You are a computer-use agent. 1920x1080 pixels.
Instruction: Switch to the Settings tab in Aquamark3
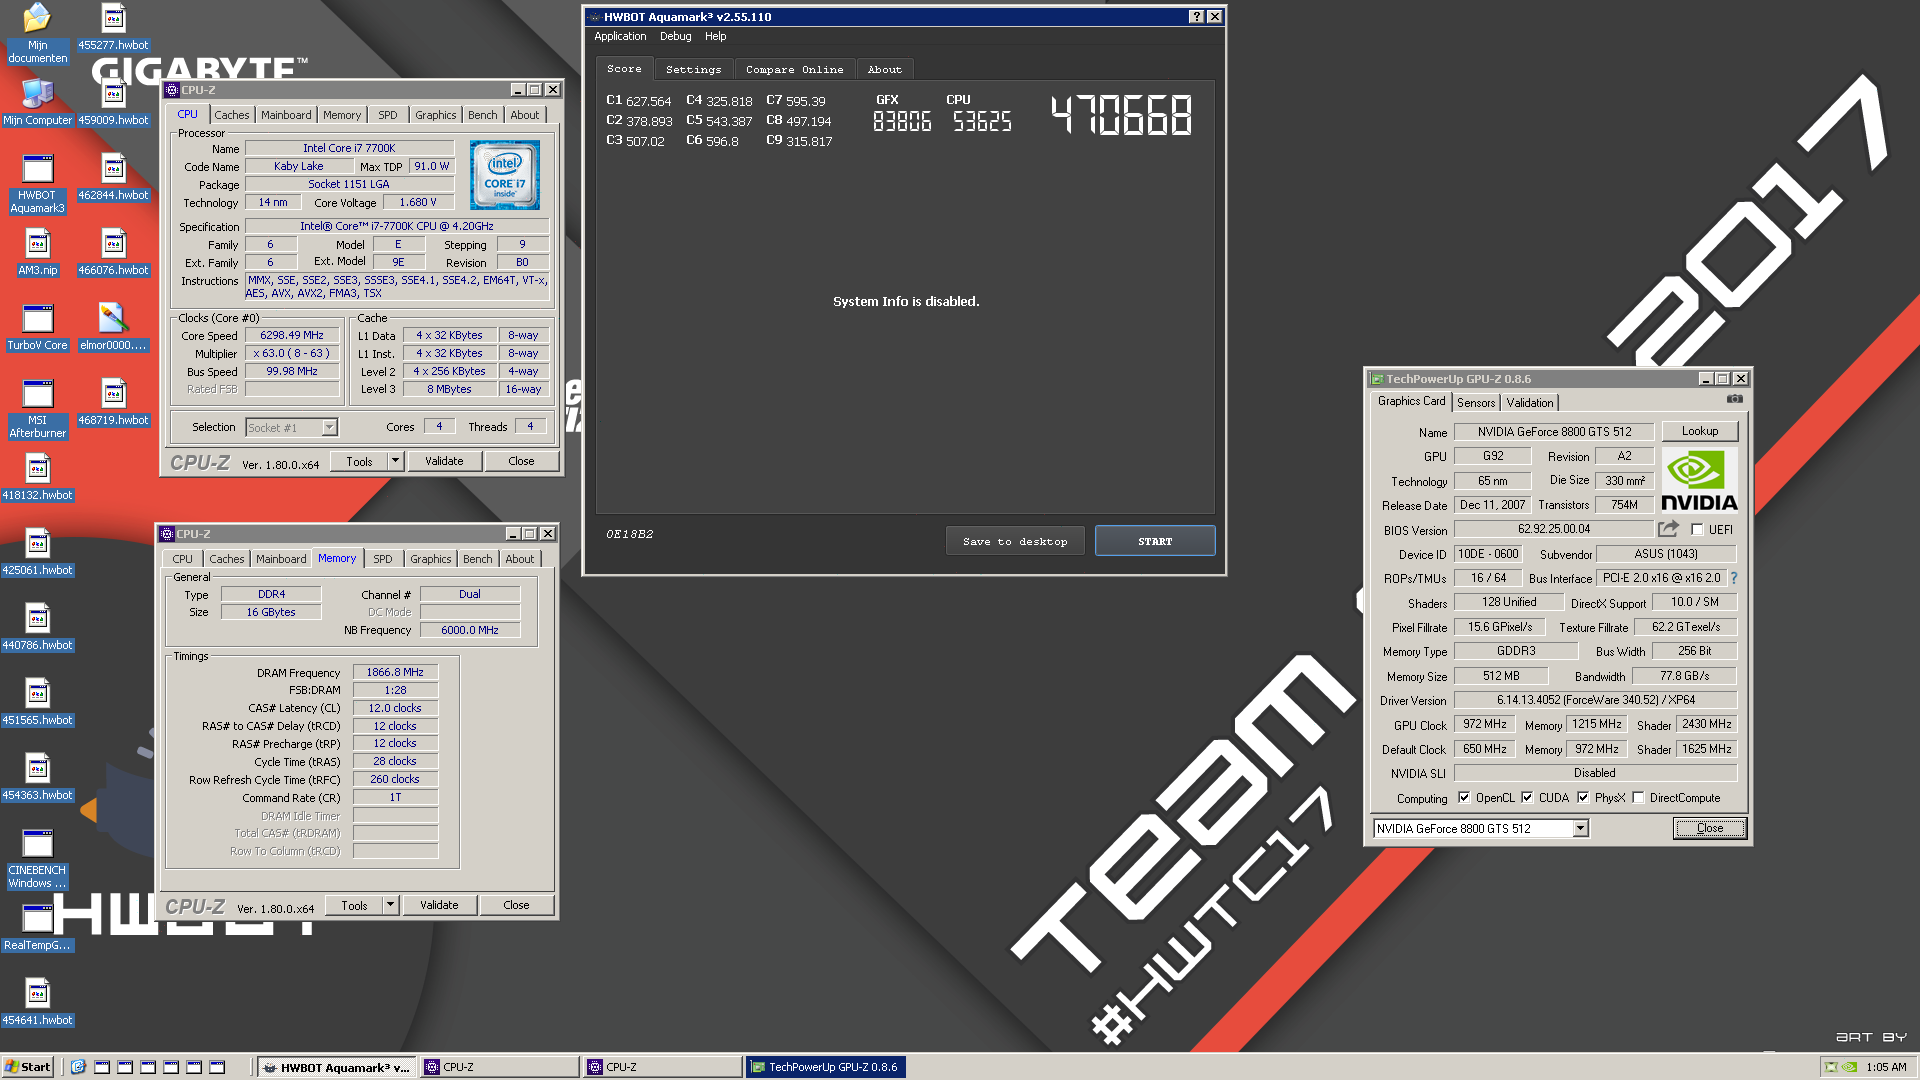click(x=693, y=69)
